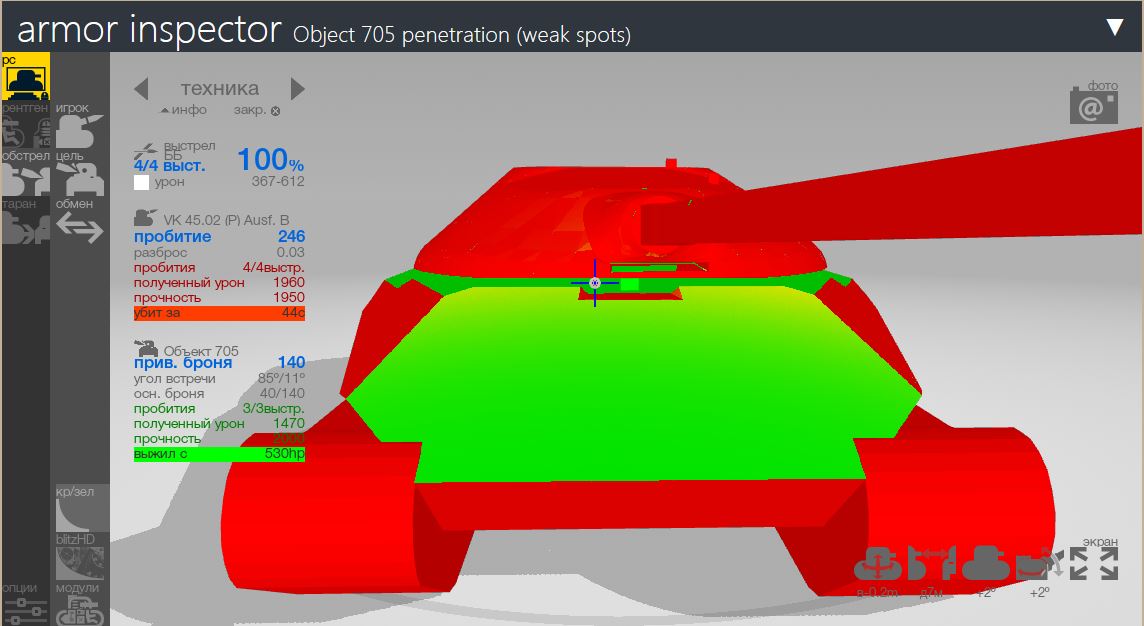Close panel with закр. button
Viewport: 1144px width, 626px height.
[x=257, y=110]
